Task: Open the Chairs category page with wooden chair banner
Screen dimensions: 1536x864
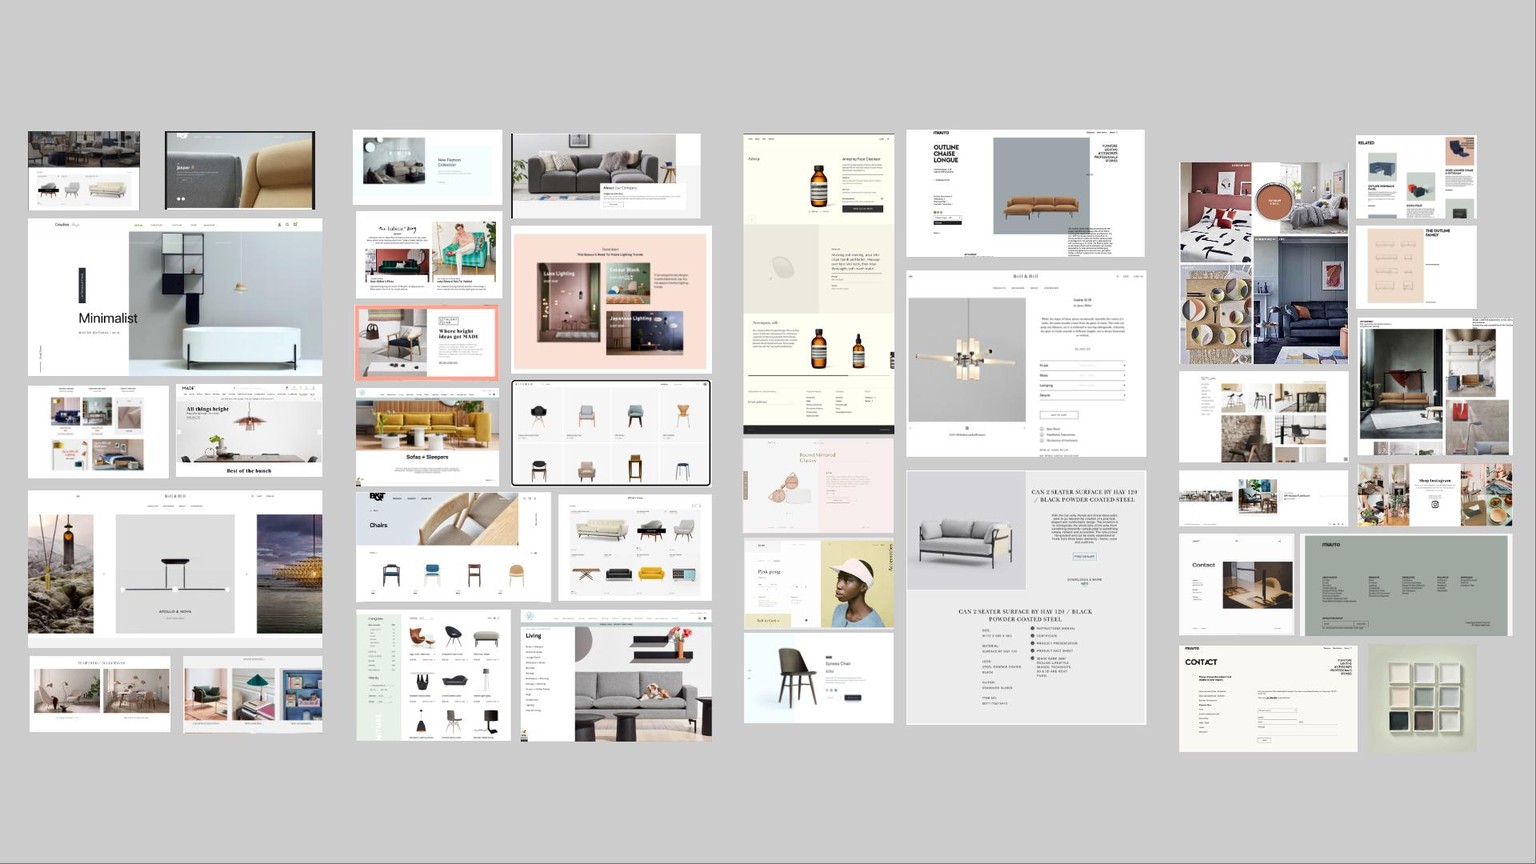Action: pyautogui.click(x=453, y=547)
